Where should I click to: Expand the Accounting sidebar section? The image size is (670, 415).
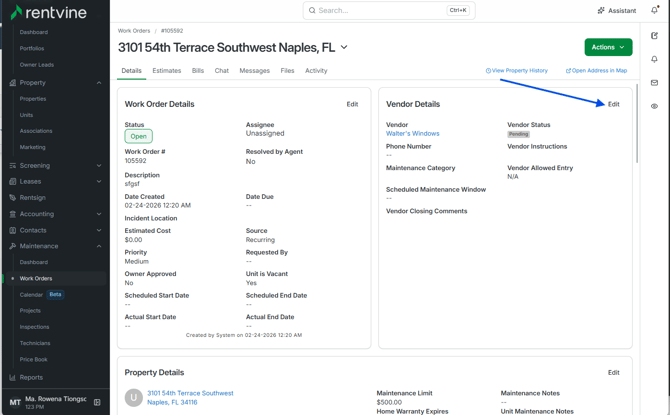(x=99, y=214)
